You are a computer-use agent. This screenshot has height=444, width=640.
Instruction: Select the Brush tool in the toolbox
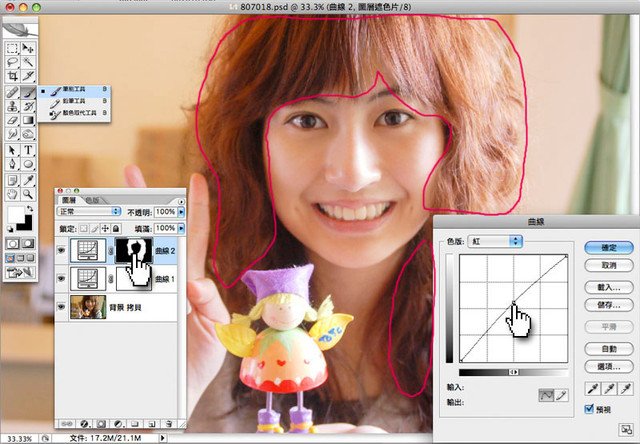pyautogui.click(x=28, y=93)
